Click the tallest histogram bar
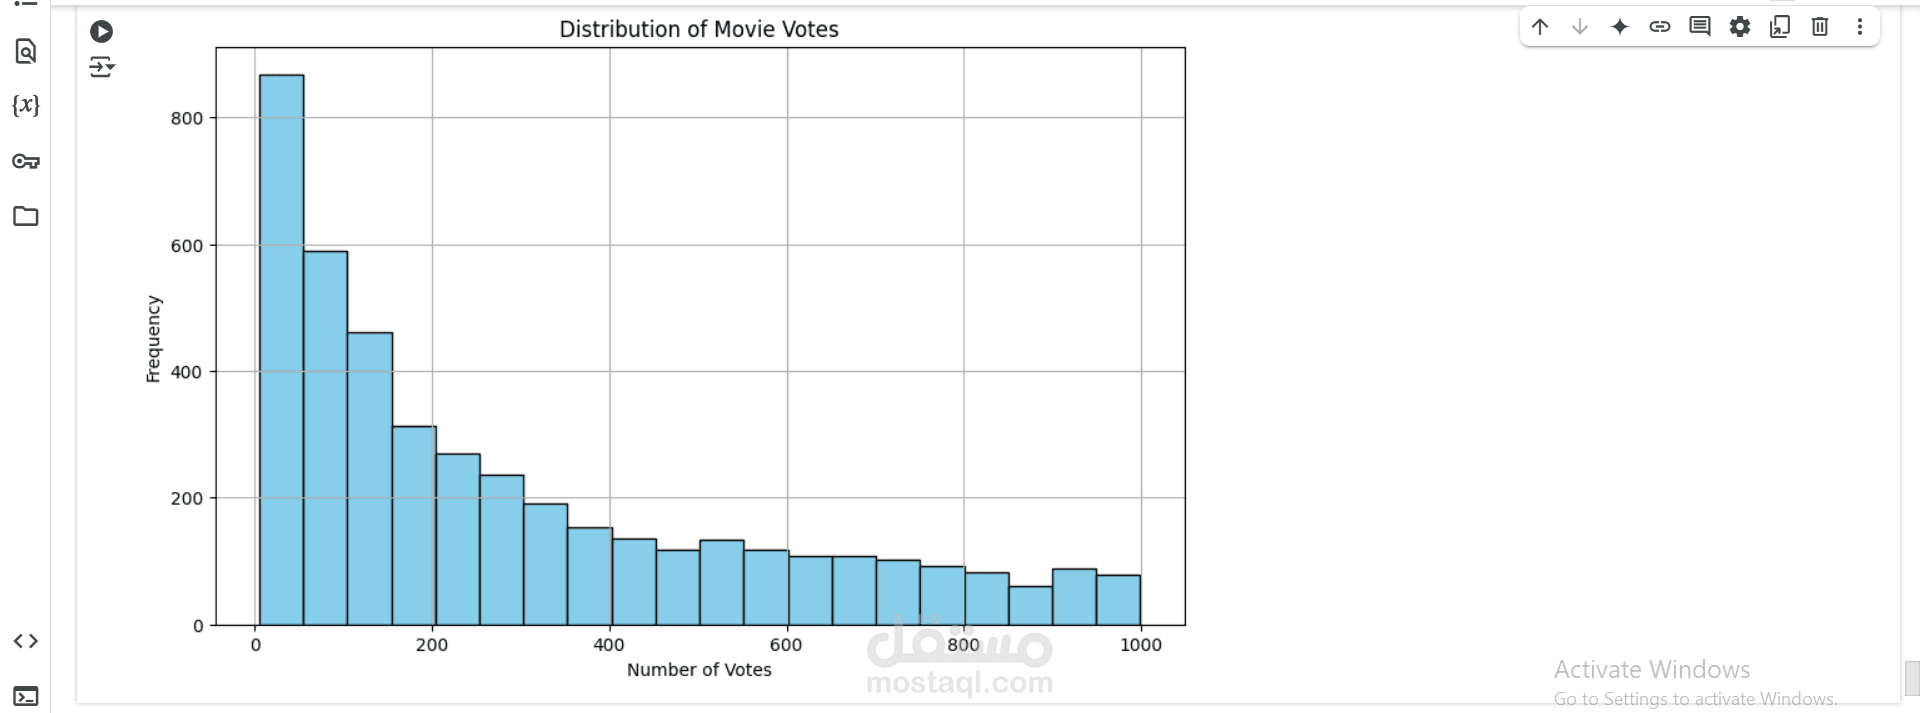 [x=282, y=350]
